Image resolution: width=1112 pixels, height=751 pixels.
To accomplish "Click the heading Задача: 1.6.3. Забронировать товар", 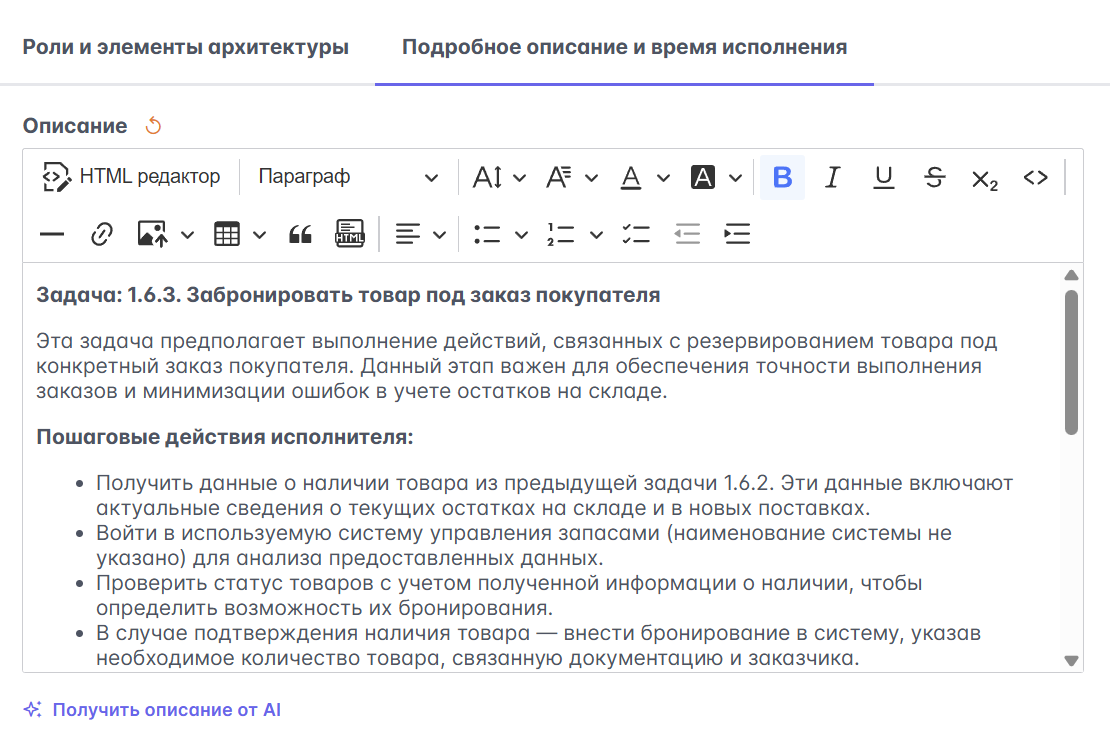I will tap(348, 295).
